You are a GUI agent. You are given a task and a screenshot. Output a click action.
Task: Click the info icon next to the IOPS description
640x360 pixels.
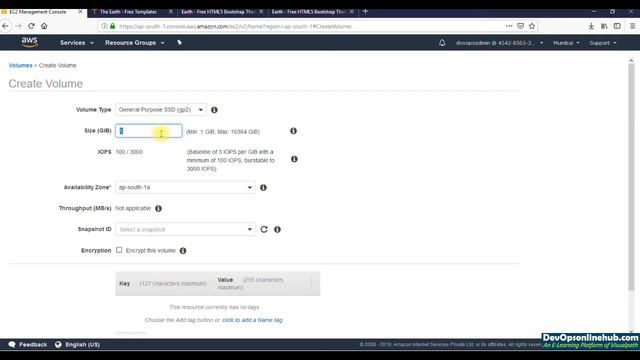coord(294,159)
